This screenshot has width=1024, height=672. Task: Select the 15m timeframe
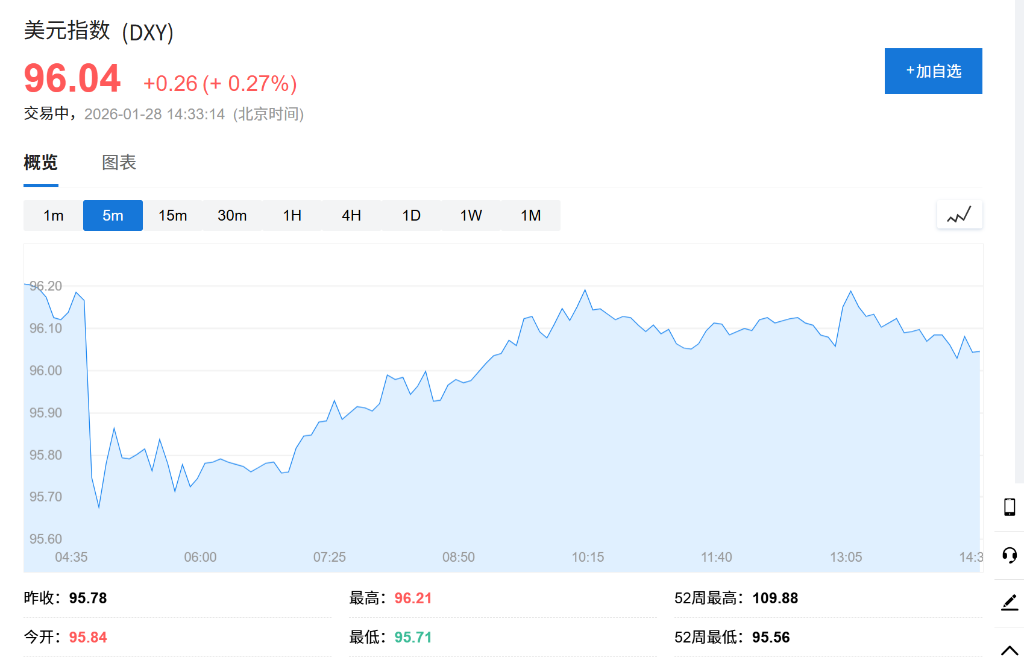172,214
